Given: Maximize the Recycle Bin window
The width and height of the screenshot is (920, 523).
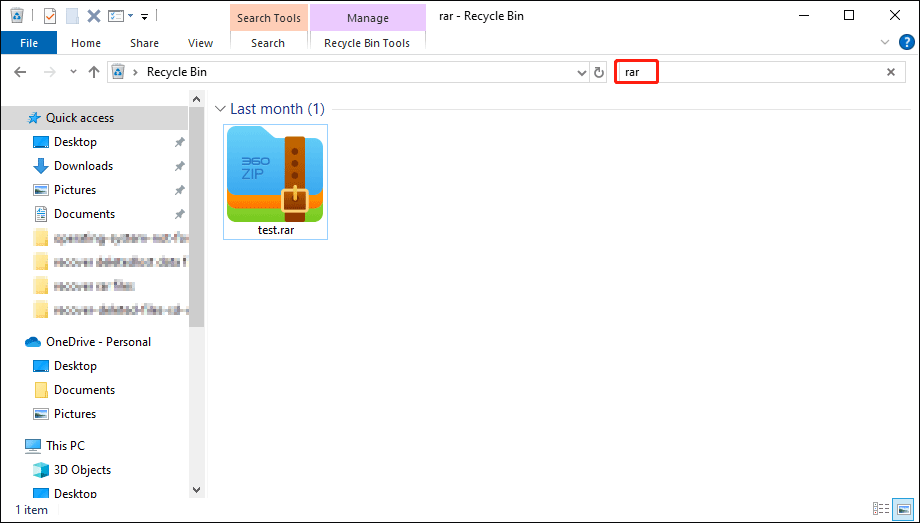Looking at the screenshot, I should tap(848, 16).
